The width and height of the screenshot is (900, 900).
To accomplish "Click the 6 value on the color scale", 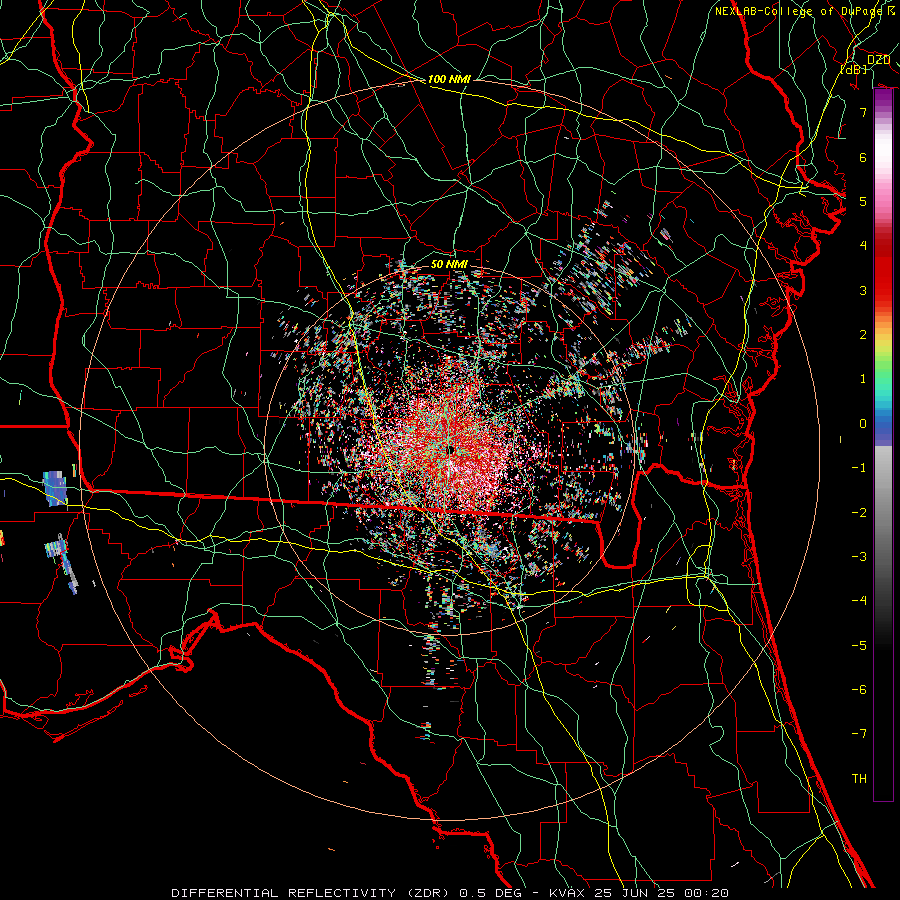I will pyautogui.click(x=863, y=157).
